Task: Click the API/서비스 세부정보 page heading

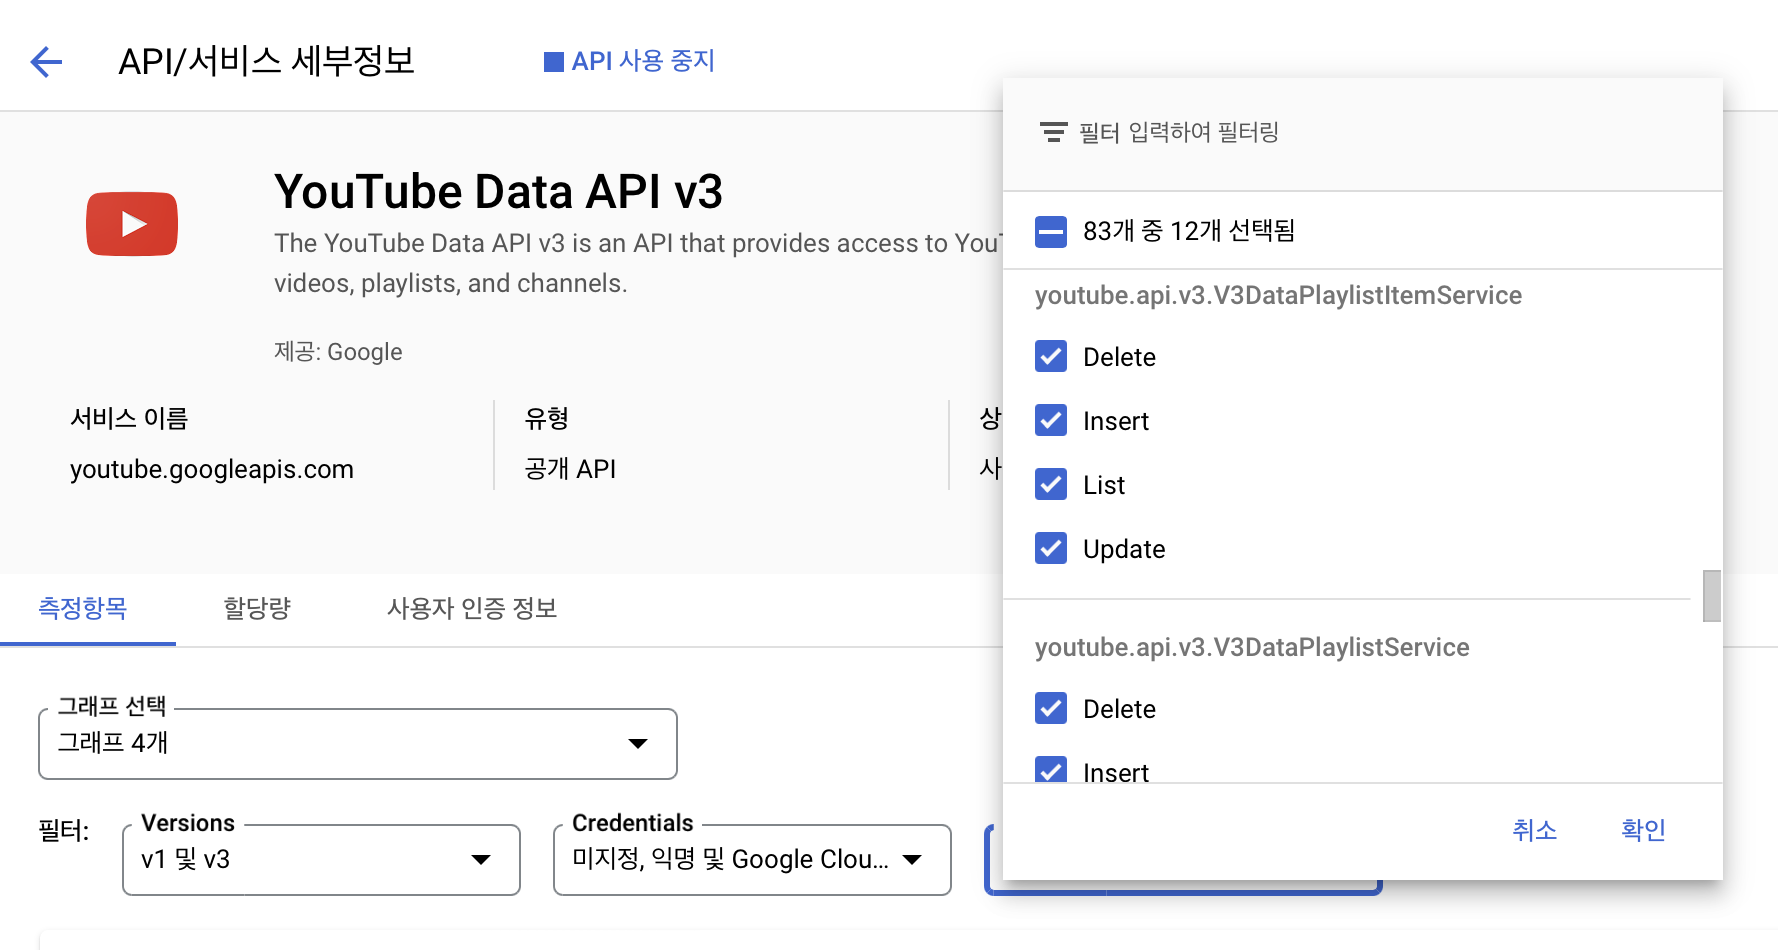Action: point(266,62)
